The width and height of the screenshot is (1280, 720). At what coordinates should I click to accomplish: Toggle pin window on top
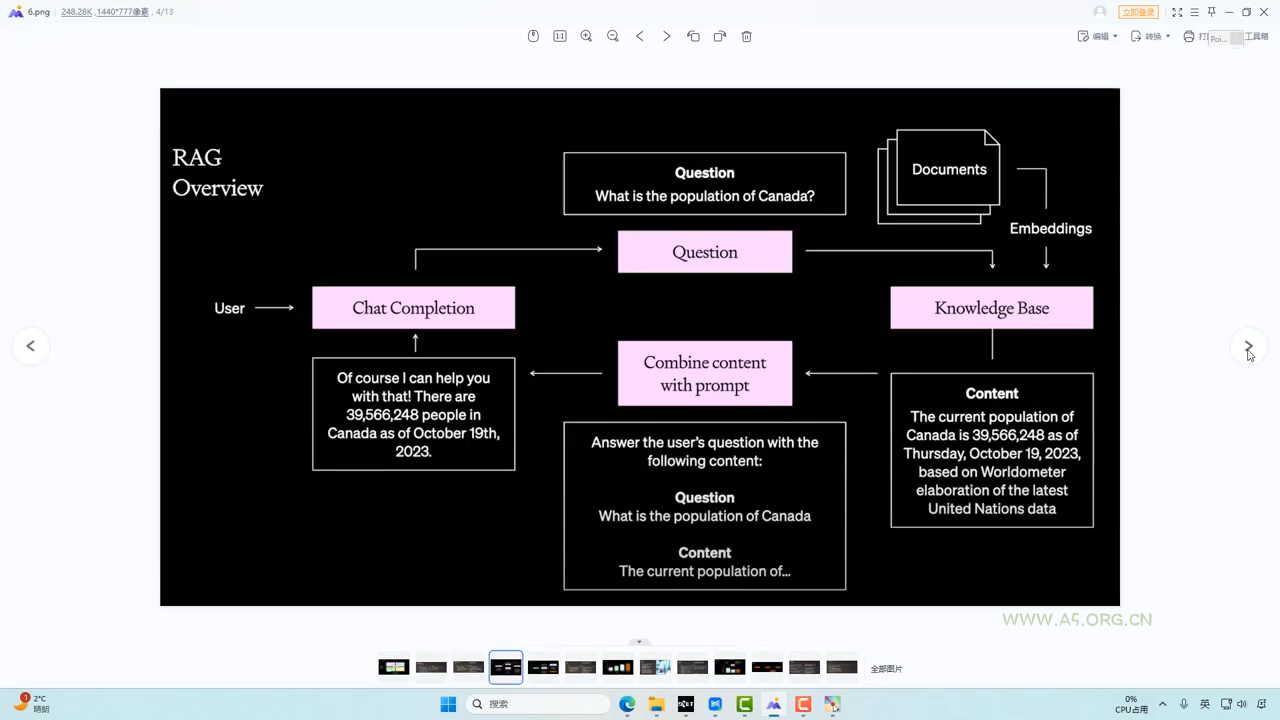coord(1211,12)
